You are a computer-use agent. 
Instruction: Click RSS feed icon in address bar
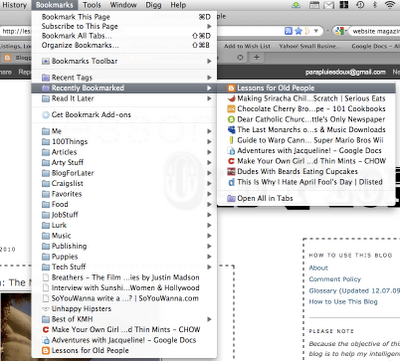[x=288, y=31]
